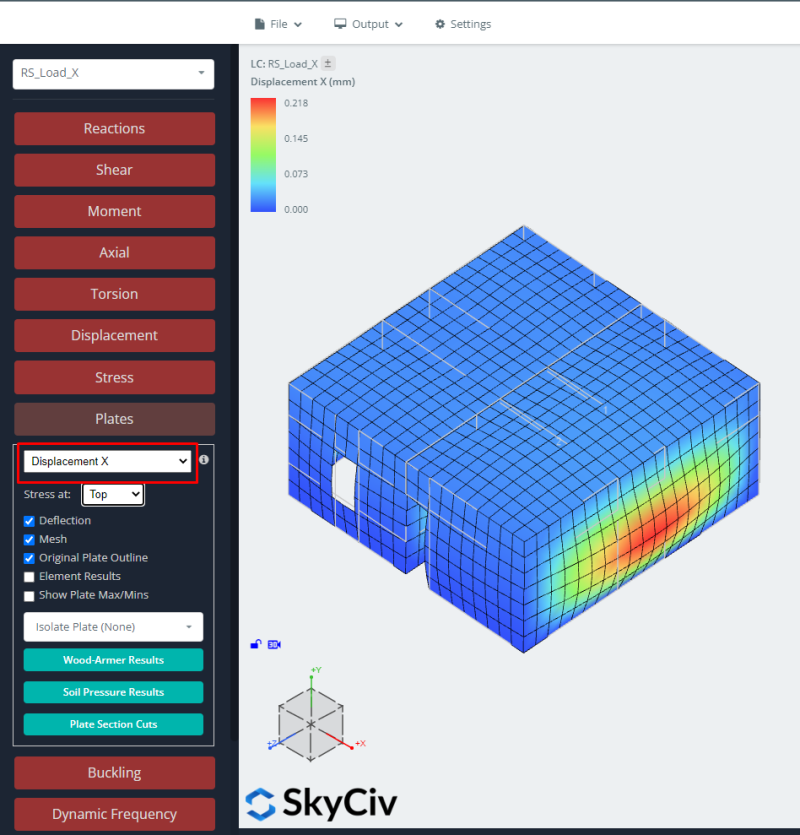Click the Wood-Armer Results button

click(x=113, y=660)
